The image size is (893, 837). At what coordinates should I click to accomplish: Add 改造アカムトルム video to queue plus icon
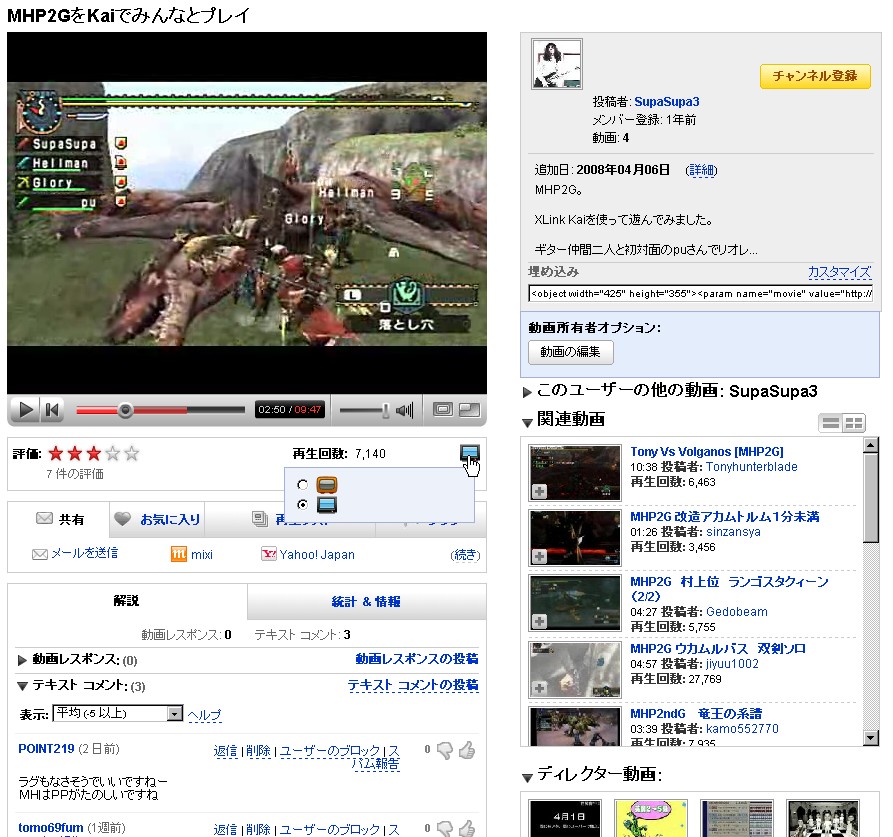[539, 556]
